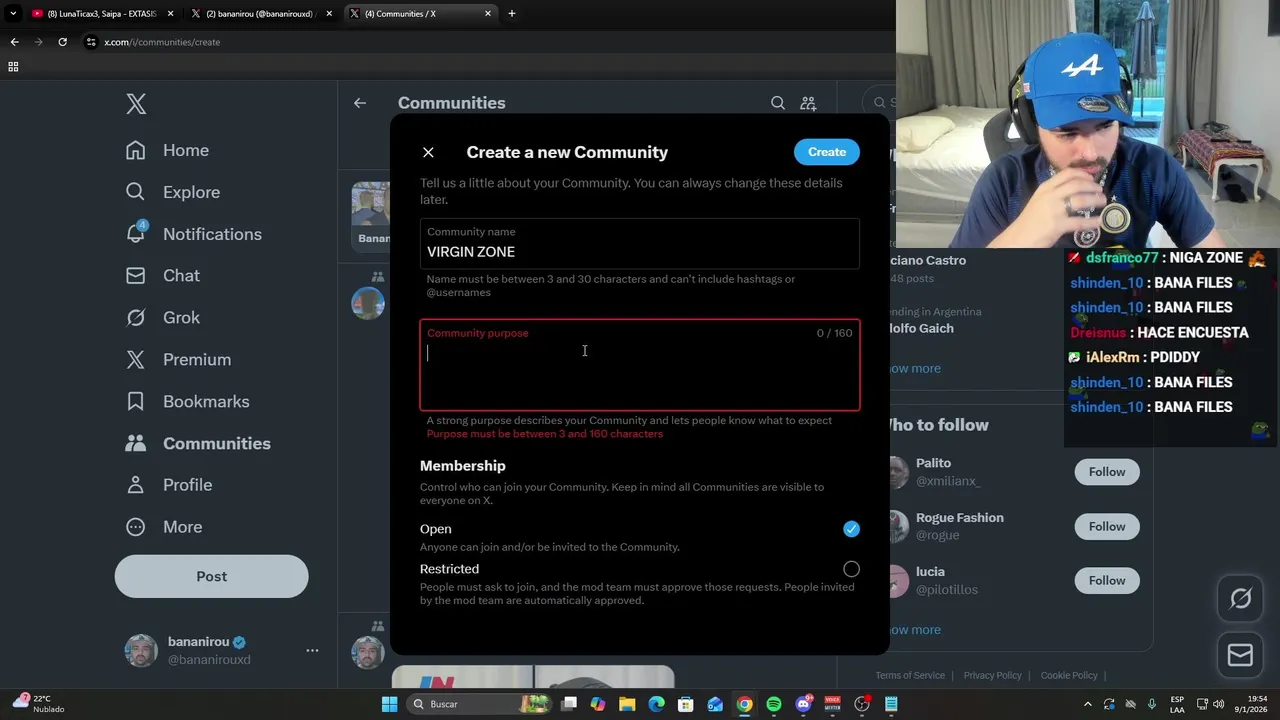1280x720 pixels.
Task: Click the blue Post button
Action: (x=211, y=576)
